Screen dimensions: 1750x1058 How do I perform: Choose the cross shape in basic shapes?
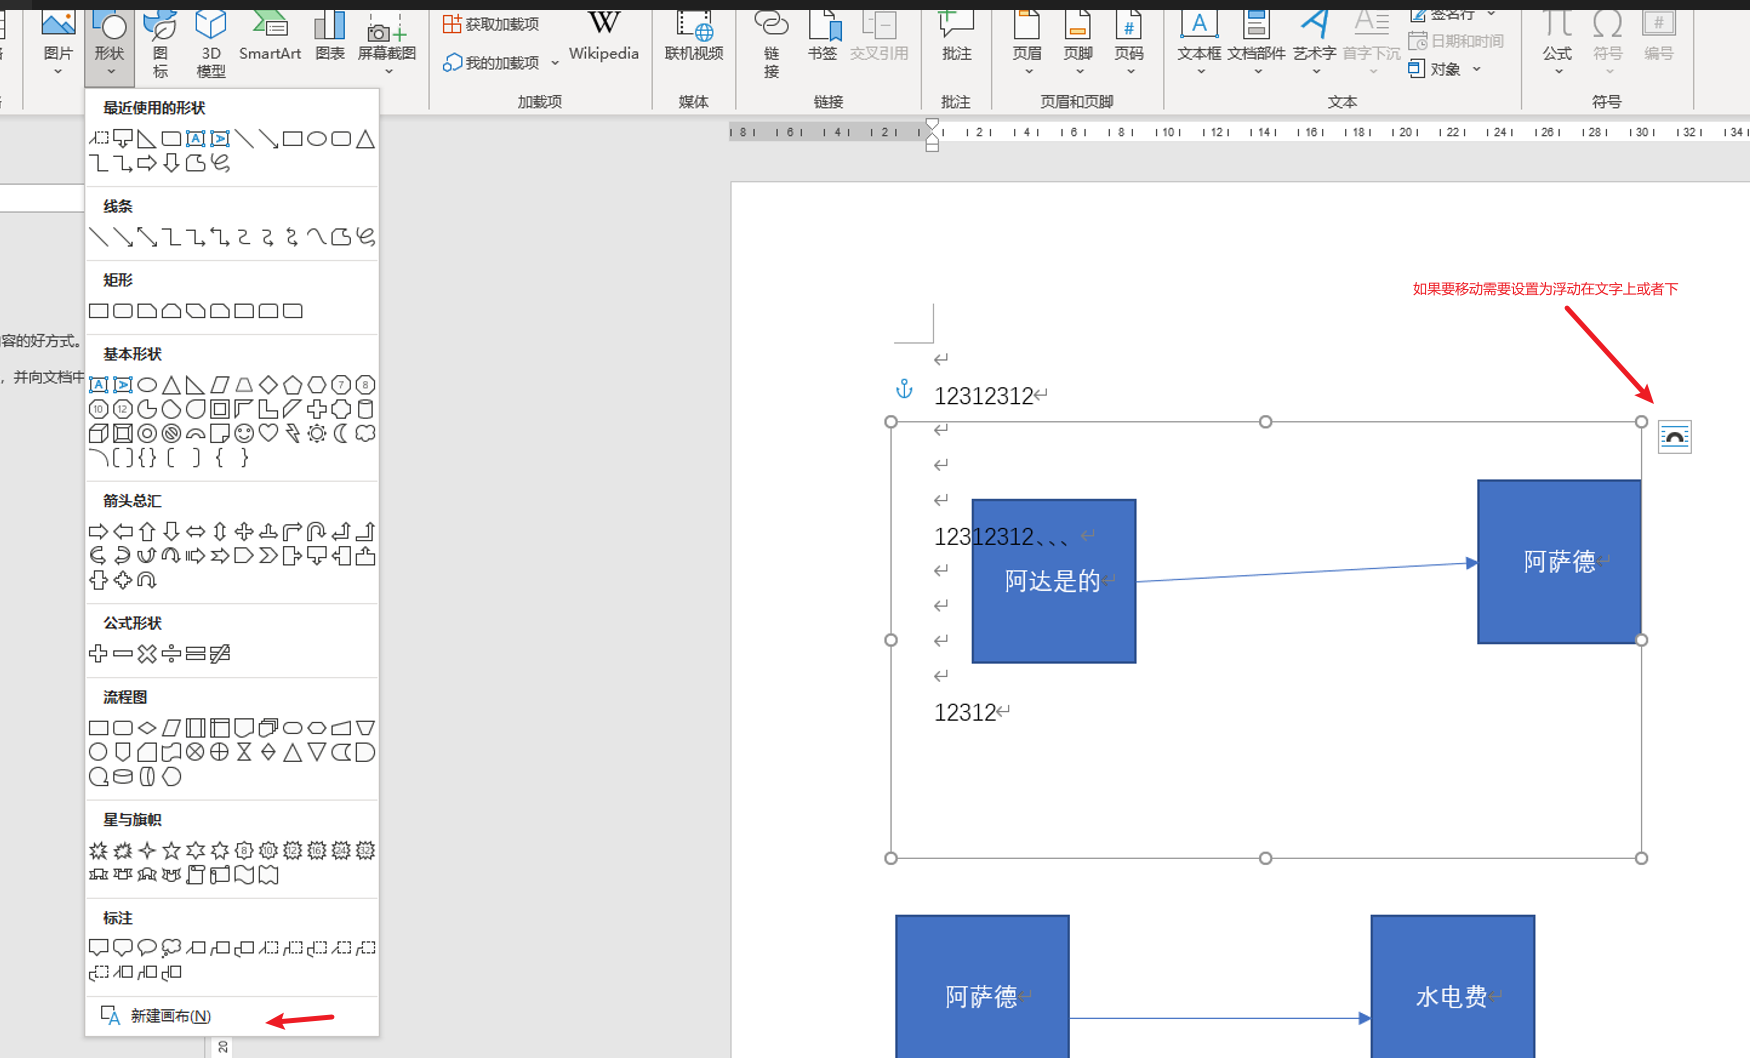click(x=317, y=409)
